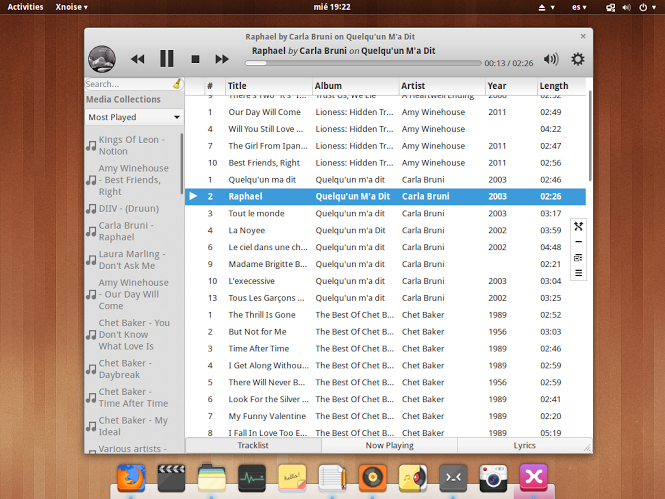Open the video clapperboard app in dock
The image size is (665, 499).
pyautogui.click(x=171, y=478)
